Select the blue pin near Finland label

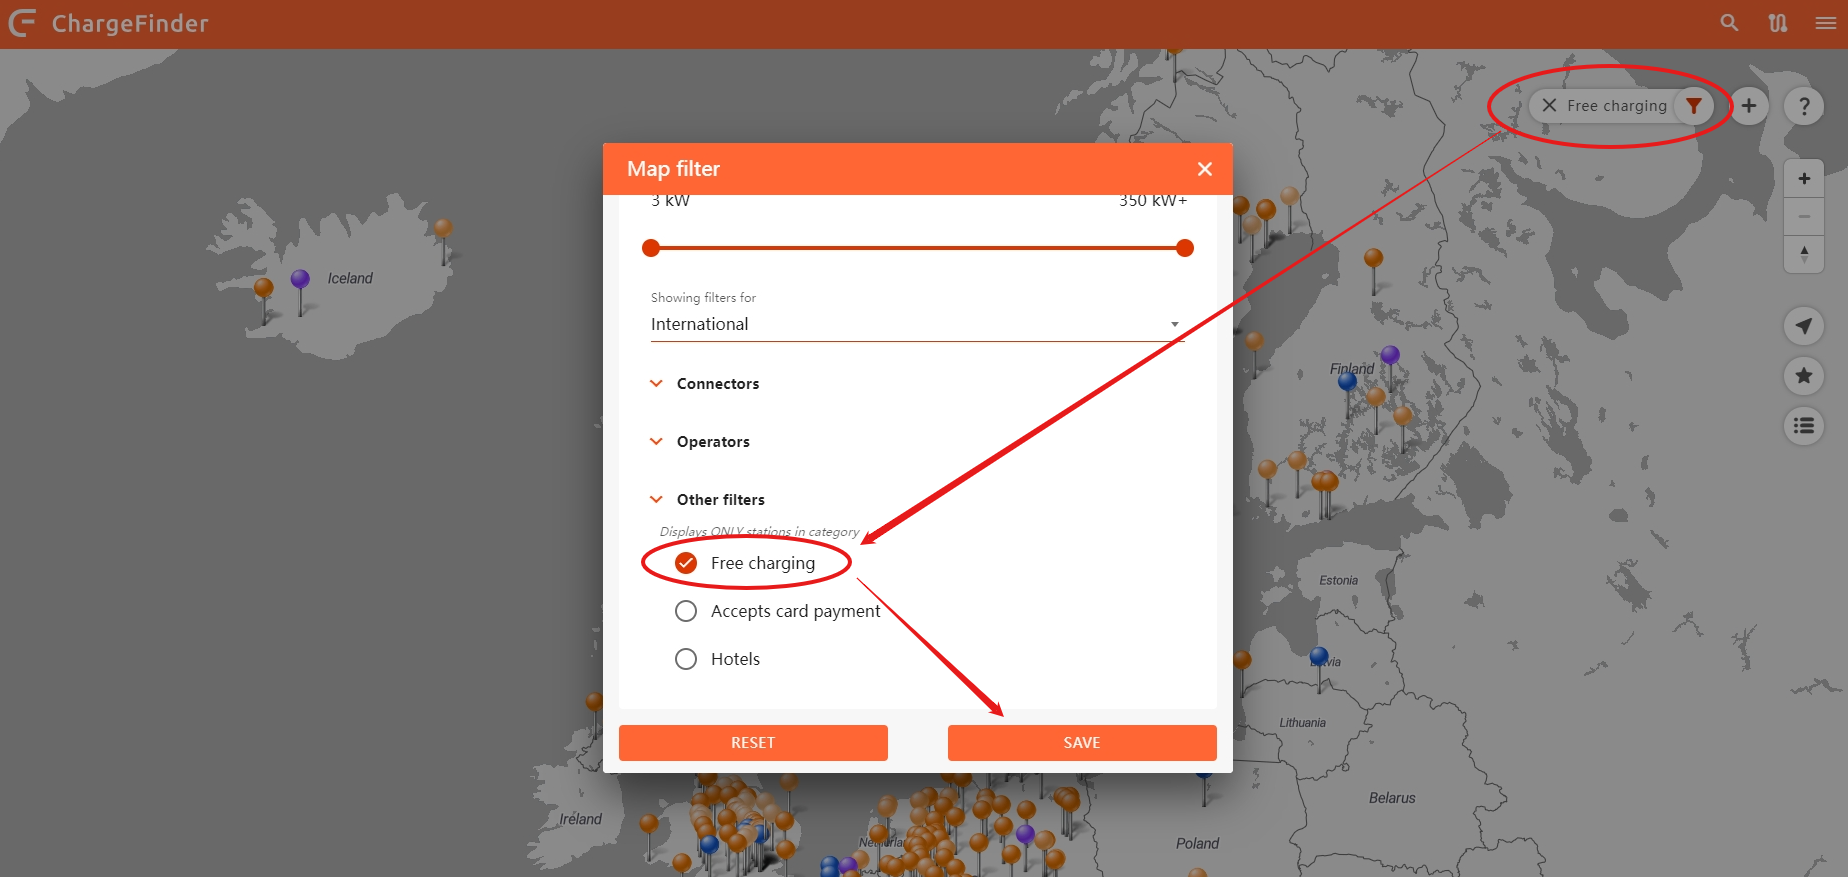(1347, 381)
